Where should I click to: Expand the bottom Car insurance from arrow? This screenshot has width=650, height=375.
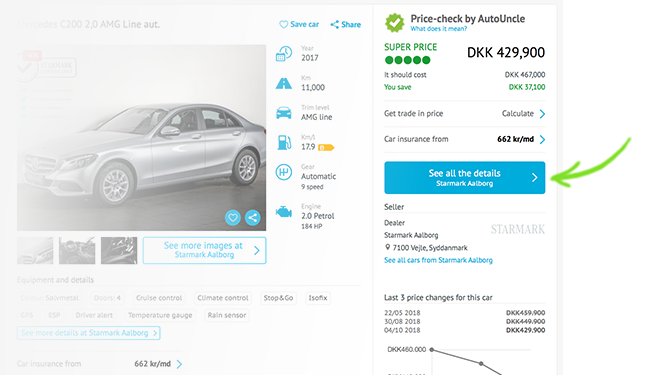click(179, 364)
